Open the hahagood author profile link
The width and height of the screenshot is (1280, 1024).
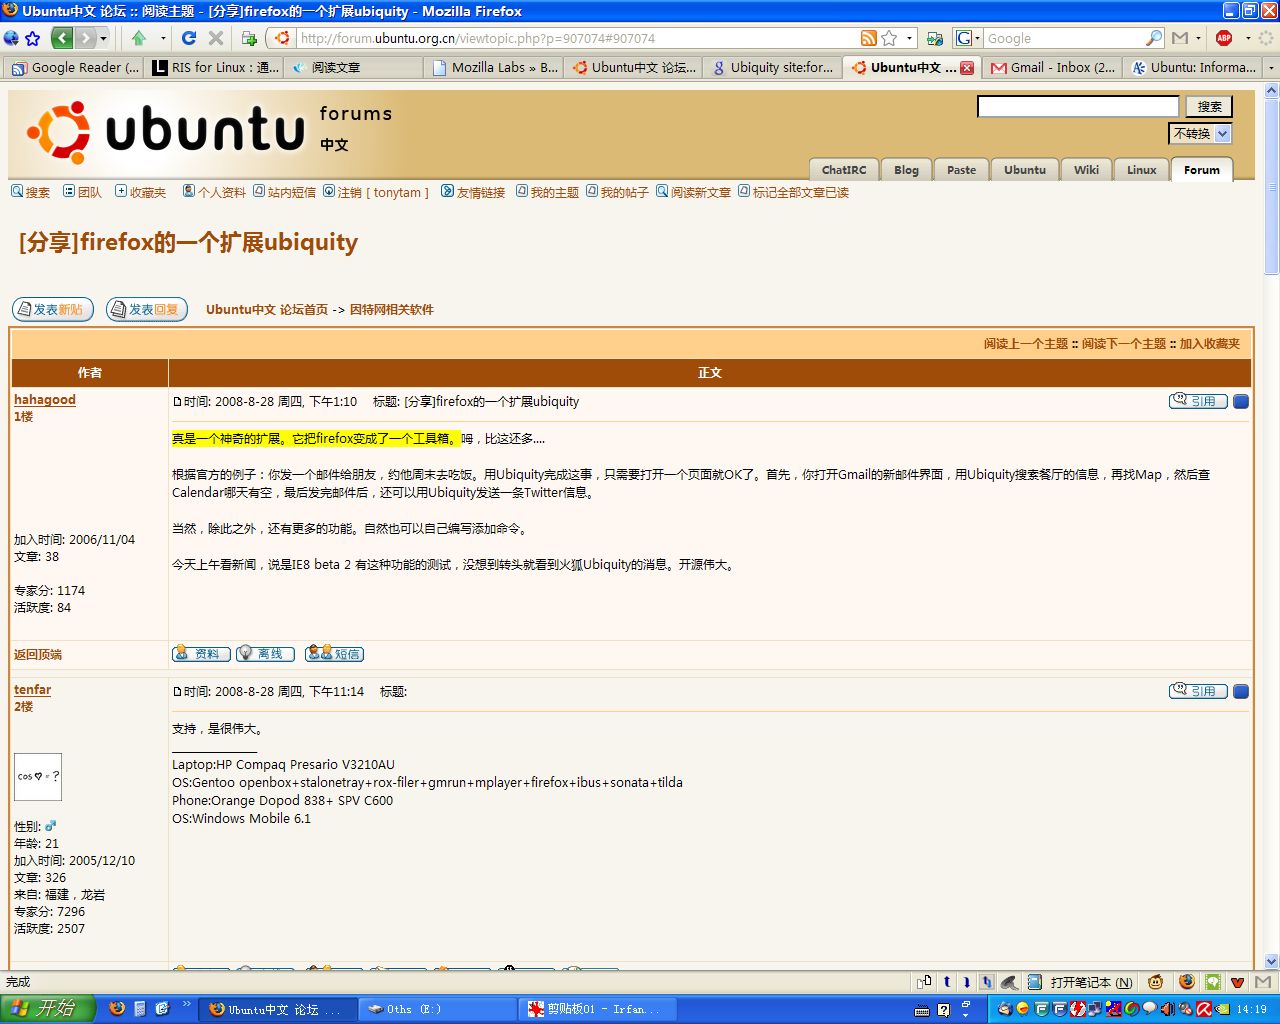coord(45,399)
